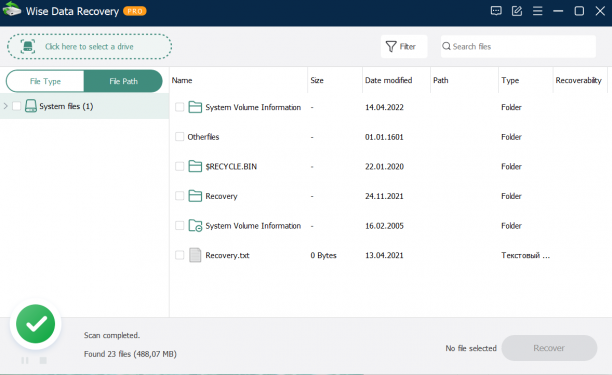Click the Текстовый type cell
Viewport: 612px width, 375px height.
coord(525,255)
